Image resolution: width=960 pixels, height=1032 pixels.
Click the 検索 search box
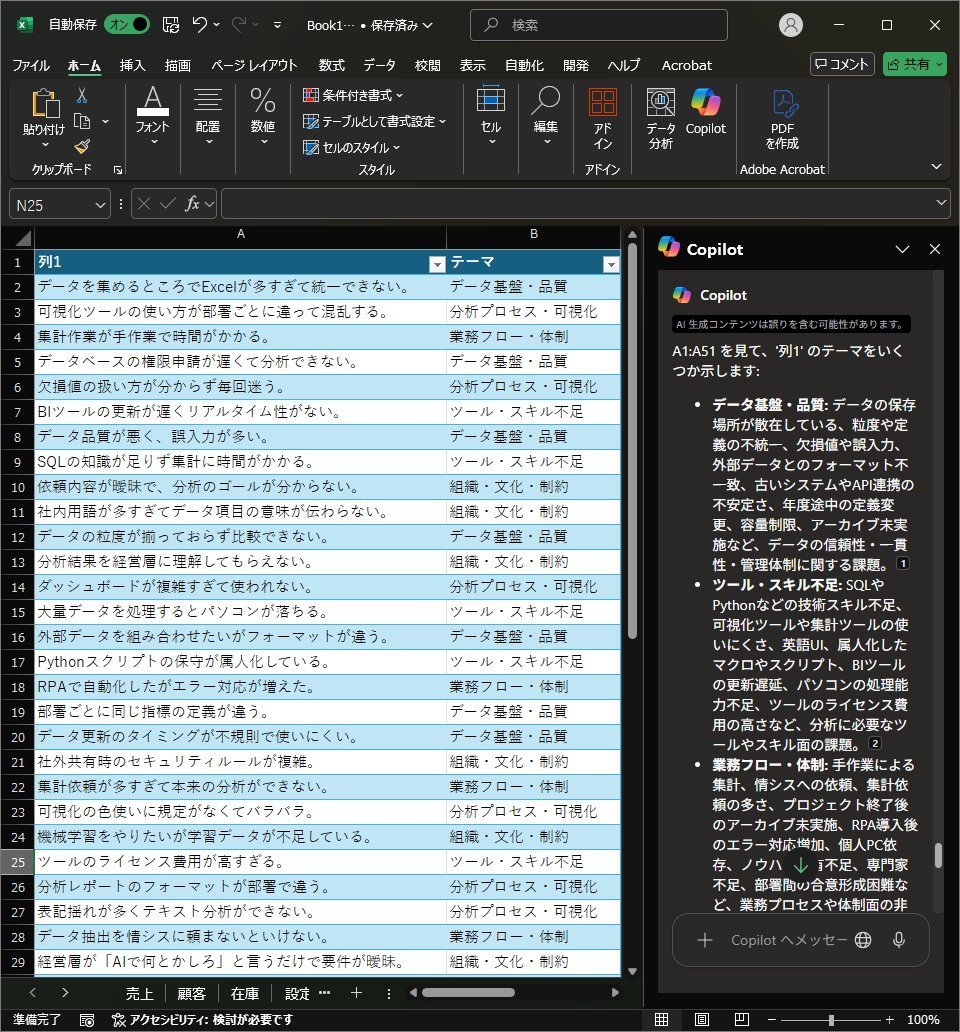coord(599,25)
